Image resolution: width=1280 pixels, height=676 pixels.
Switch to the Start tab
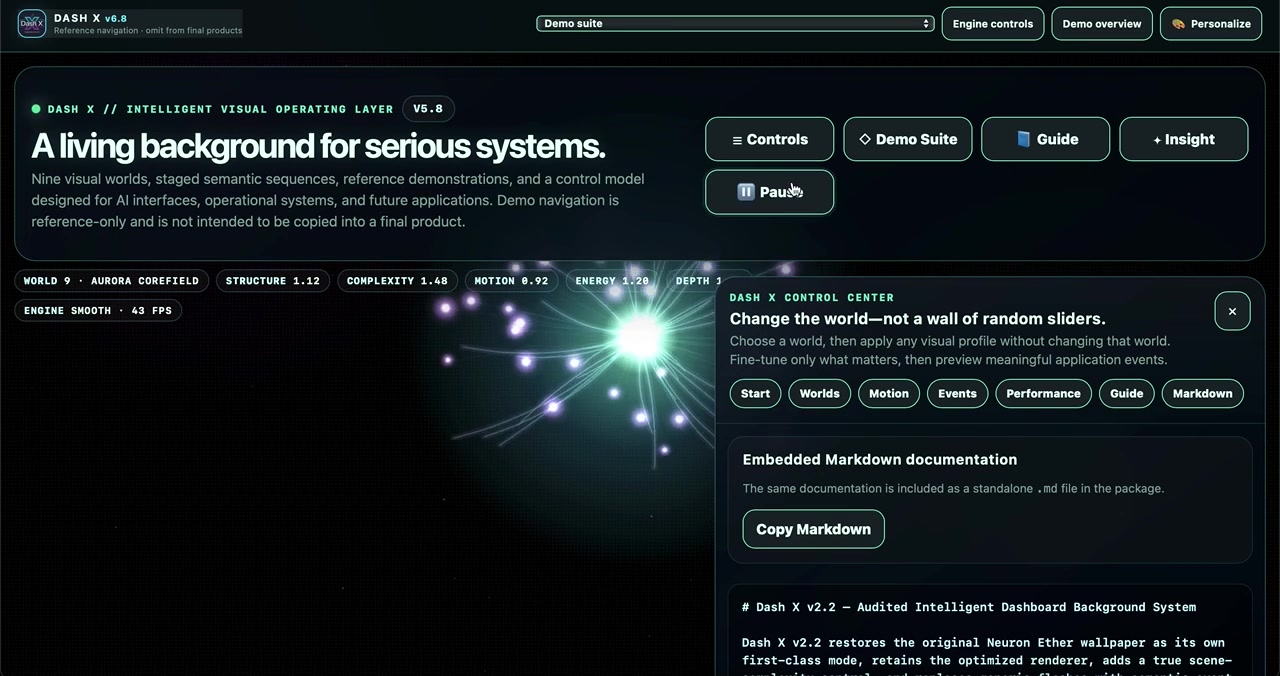(x=755, y=393)
